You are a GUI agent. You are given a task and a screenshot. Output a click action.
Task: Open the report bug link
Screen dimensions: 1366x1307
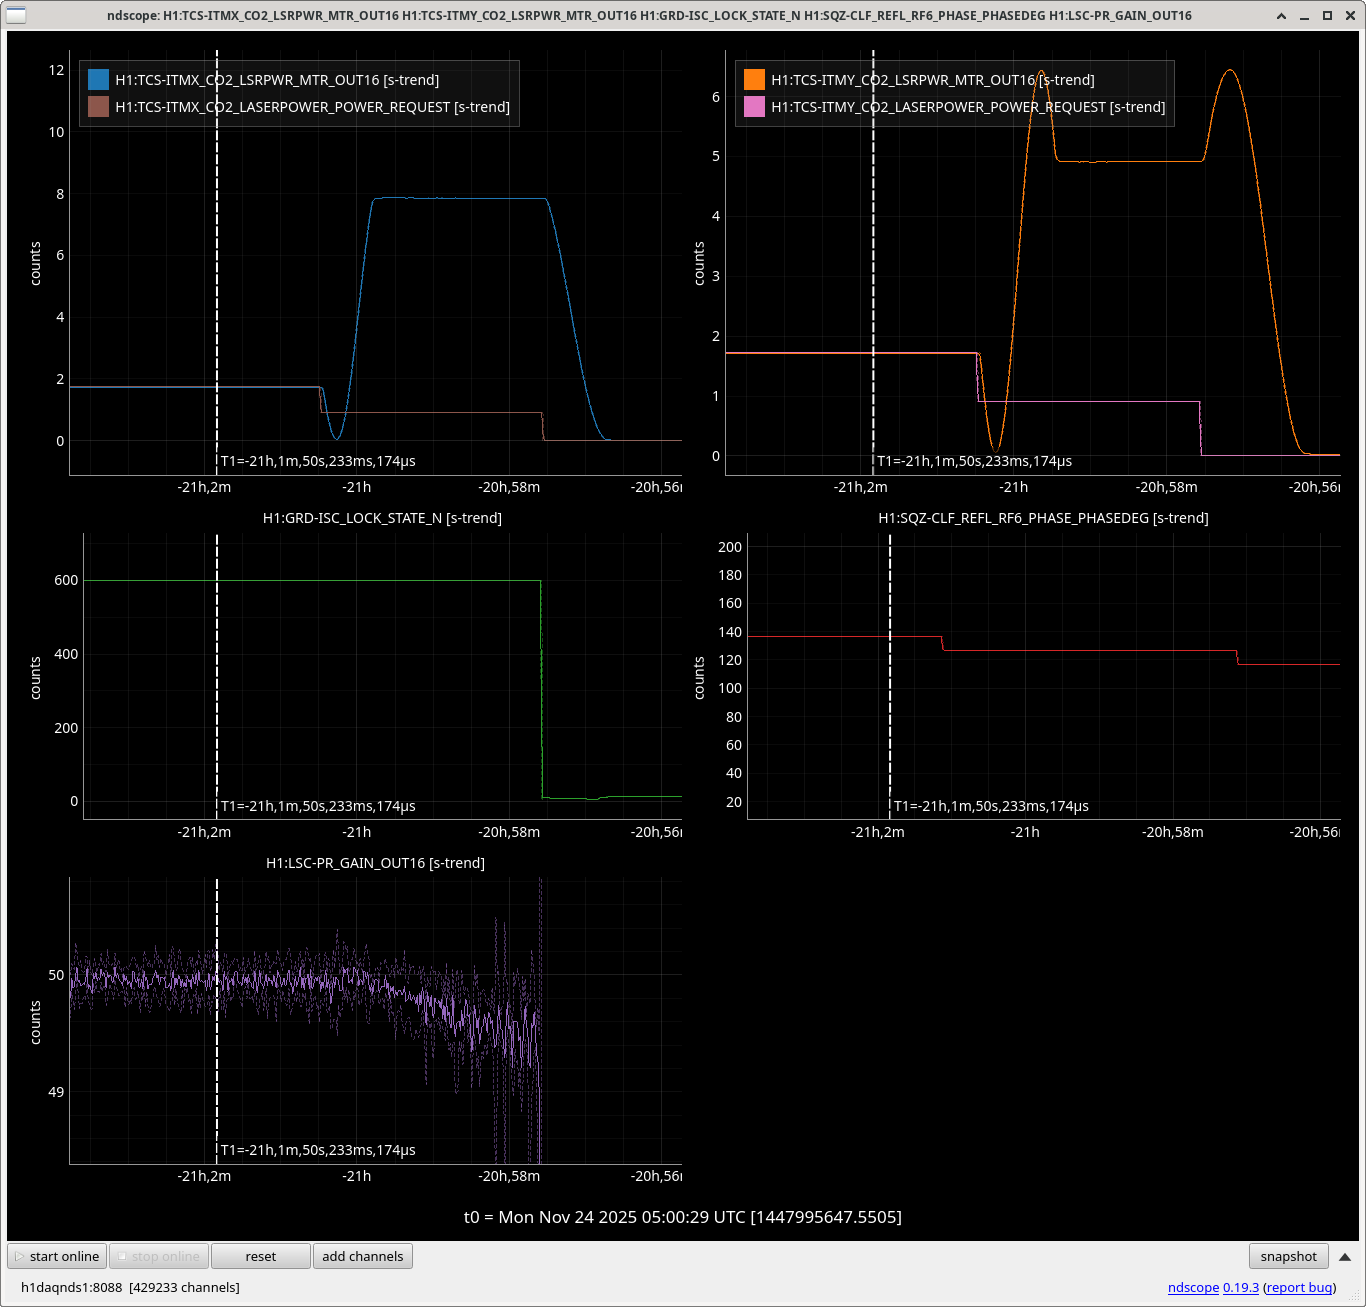click(1299, 1287)
